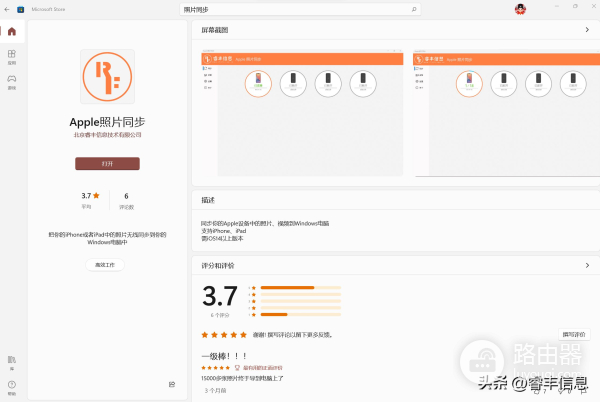Click the share icon below app info
The height and width of the screenshot is (402, 600).
pos(172,384)
